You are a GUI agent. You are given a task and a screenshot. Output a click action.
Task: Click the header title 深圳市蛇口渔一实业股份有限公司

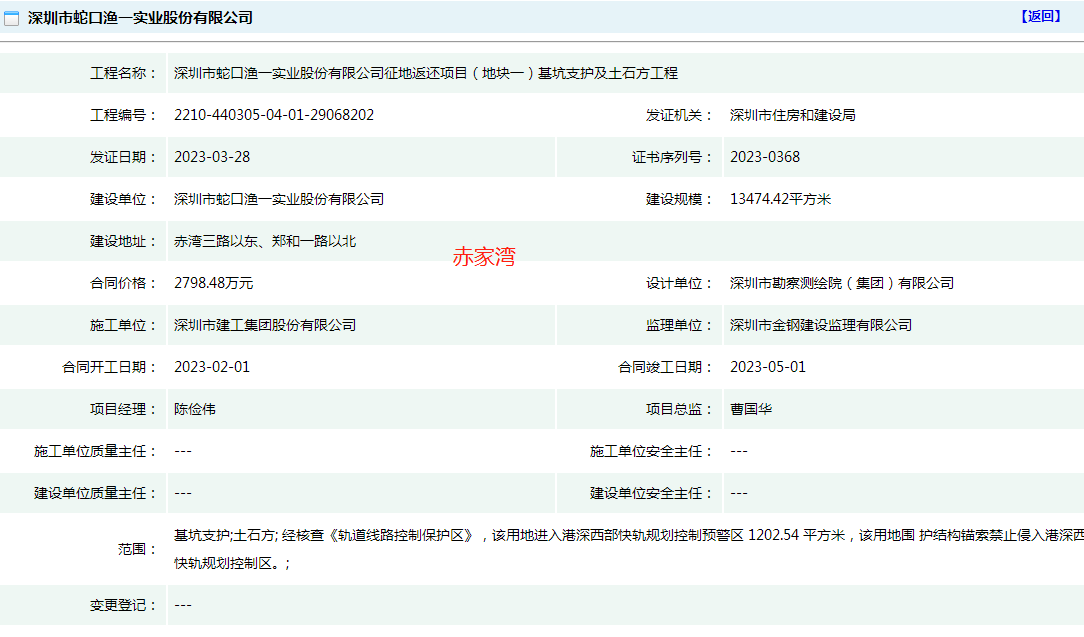click(140, 18)
